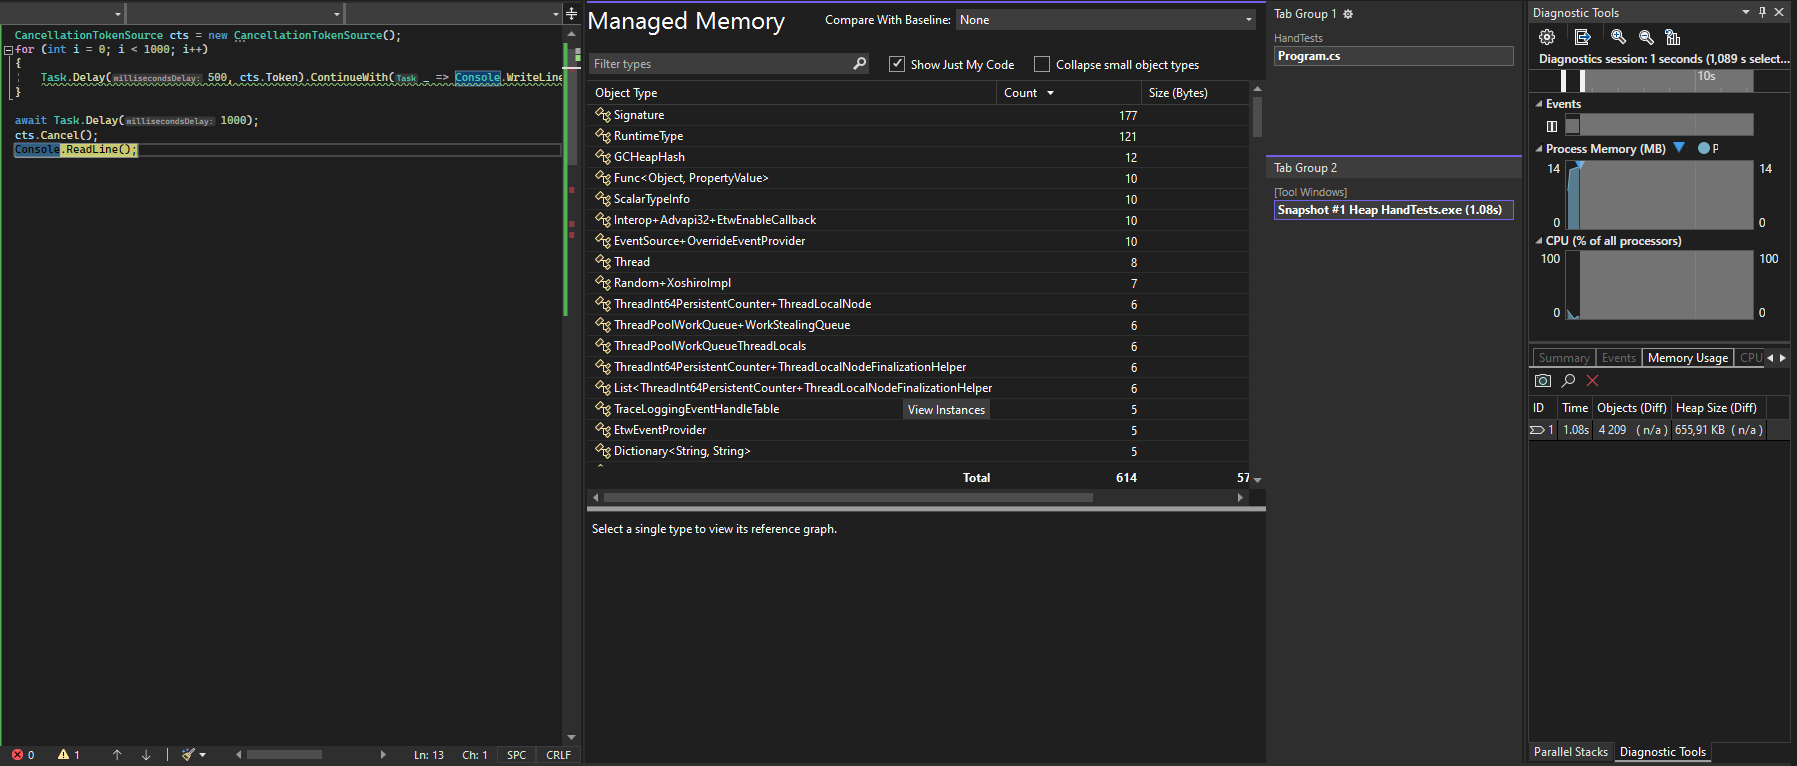Click in the Filter types search box
This screenshot has height=766, width=1797.
(x=719, y=64)
